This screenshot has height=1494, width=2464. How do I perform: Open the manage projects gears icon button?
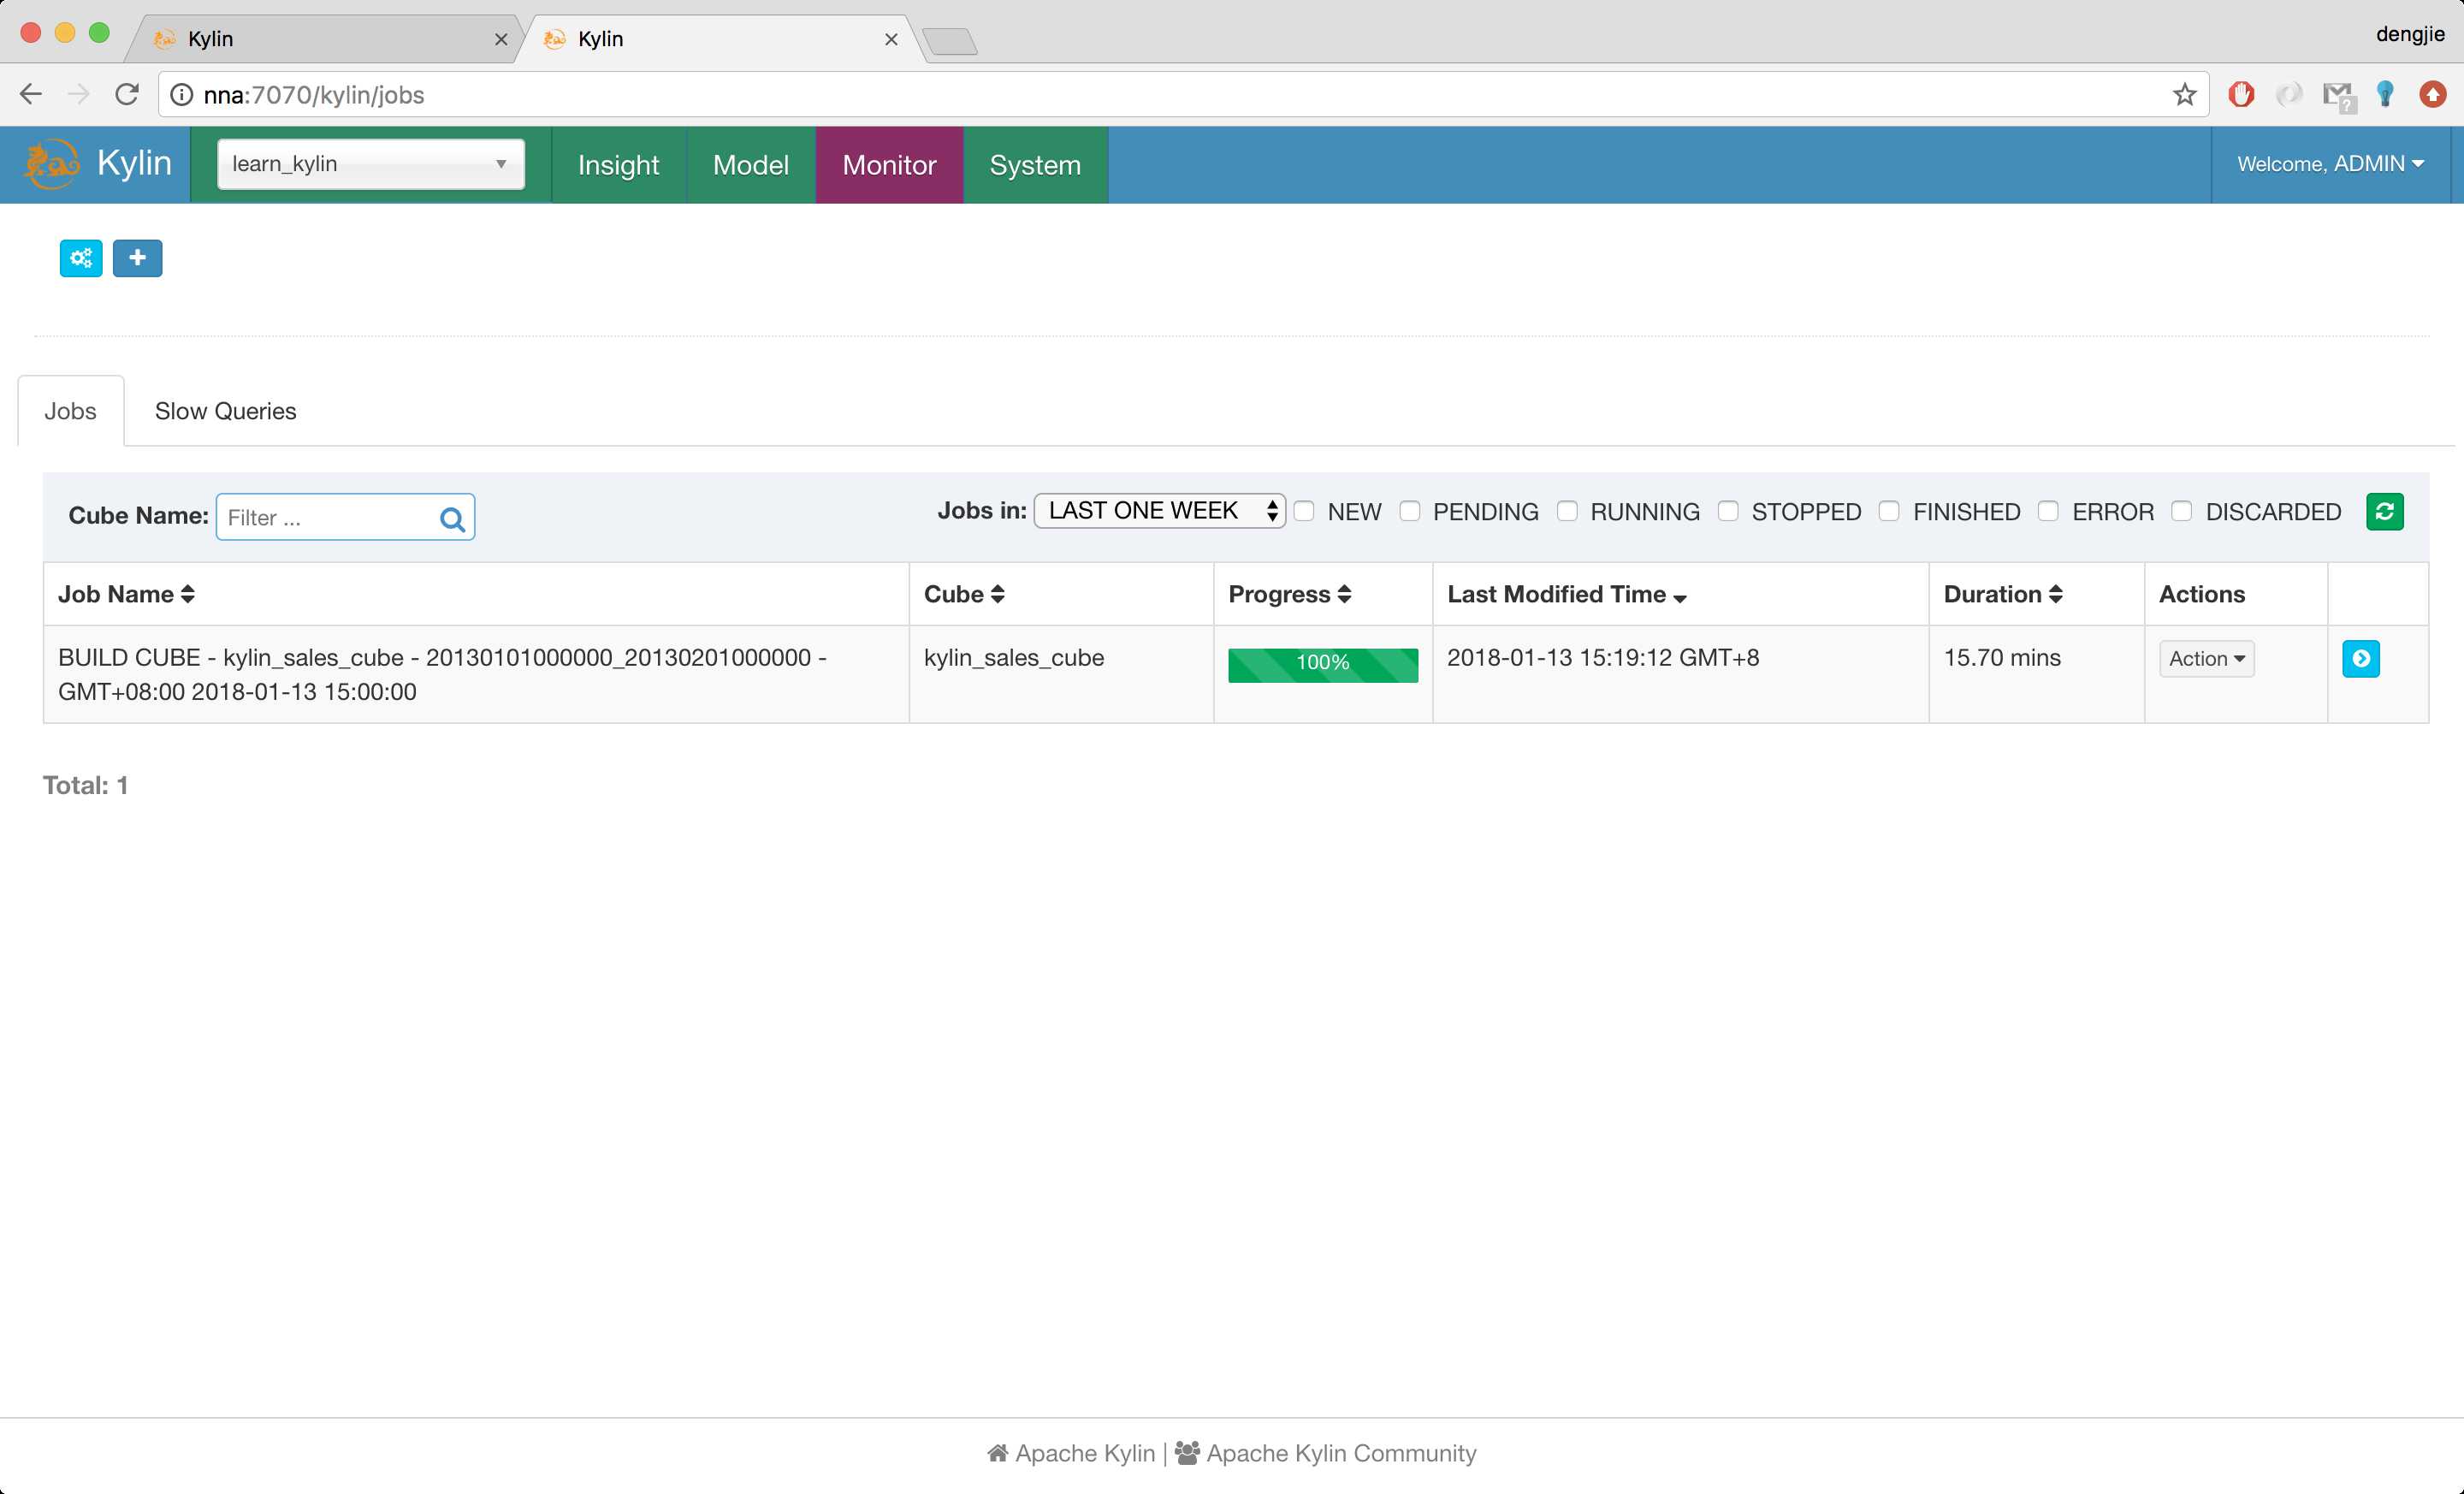(x=81, y=258)
